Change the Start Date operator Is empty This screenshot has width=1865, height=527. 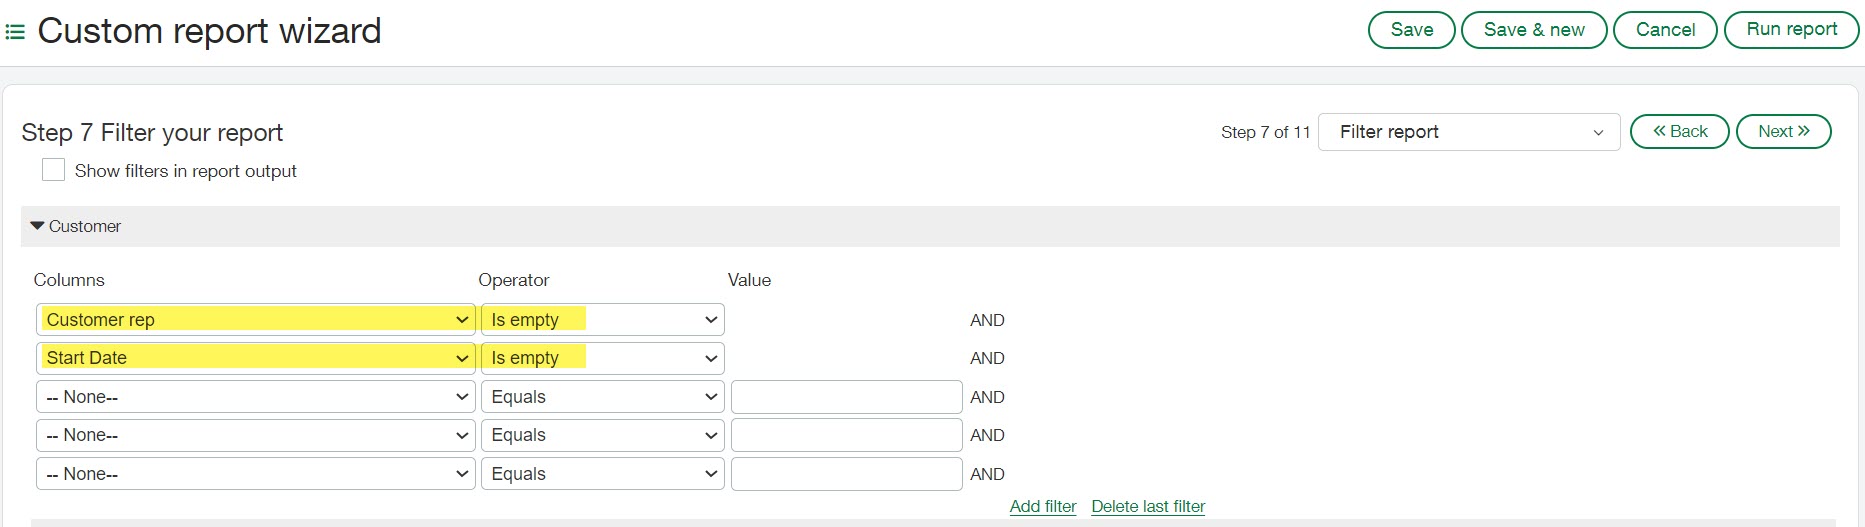tap(602, 358)
